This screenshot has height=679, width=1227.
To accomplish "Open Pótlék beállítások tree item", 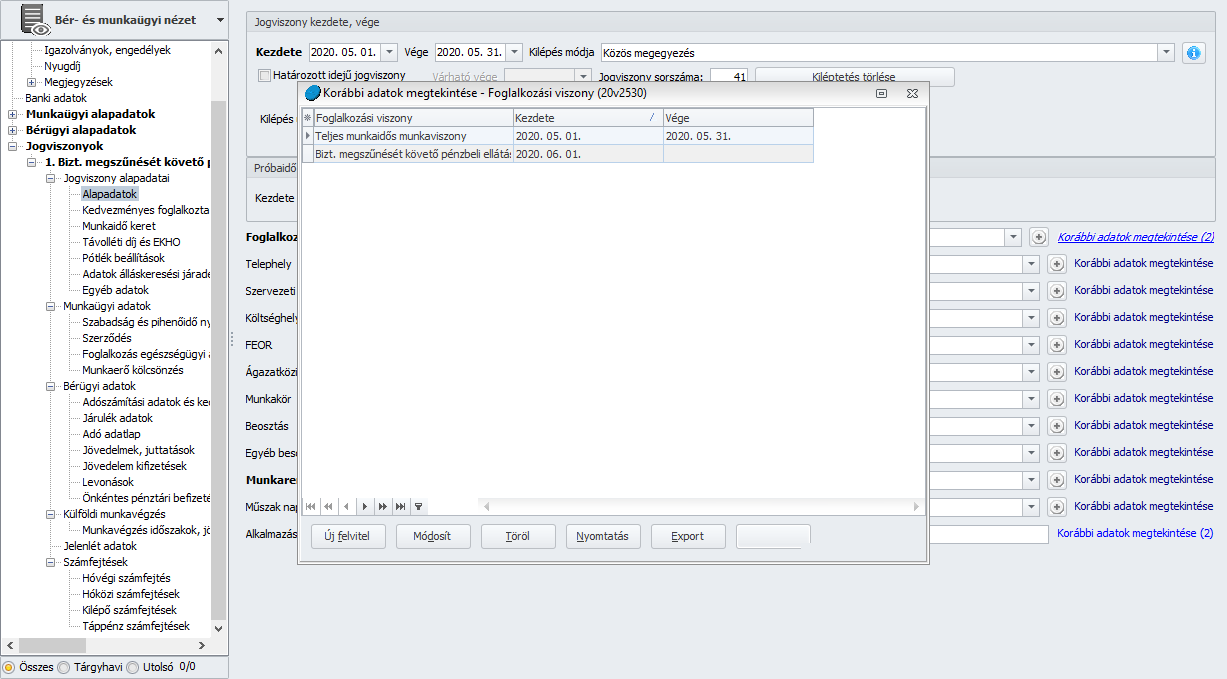I will [123, 258].
